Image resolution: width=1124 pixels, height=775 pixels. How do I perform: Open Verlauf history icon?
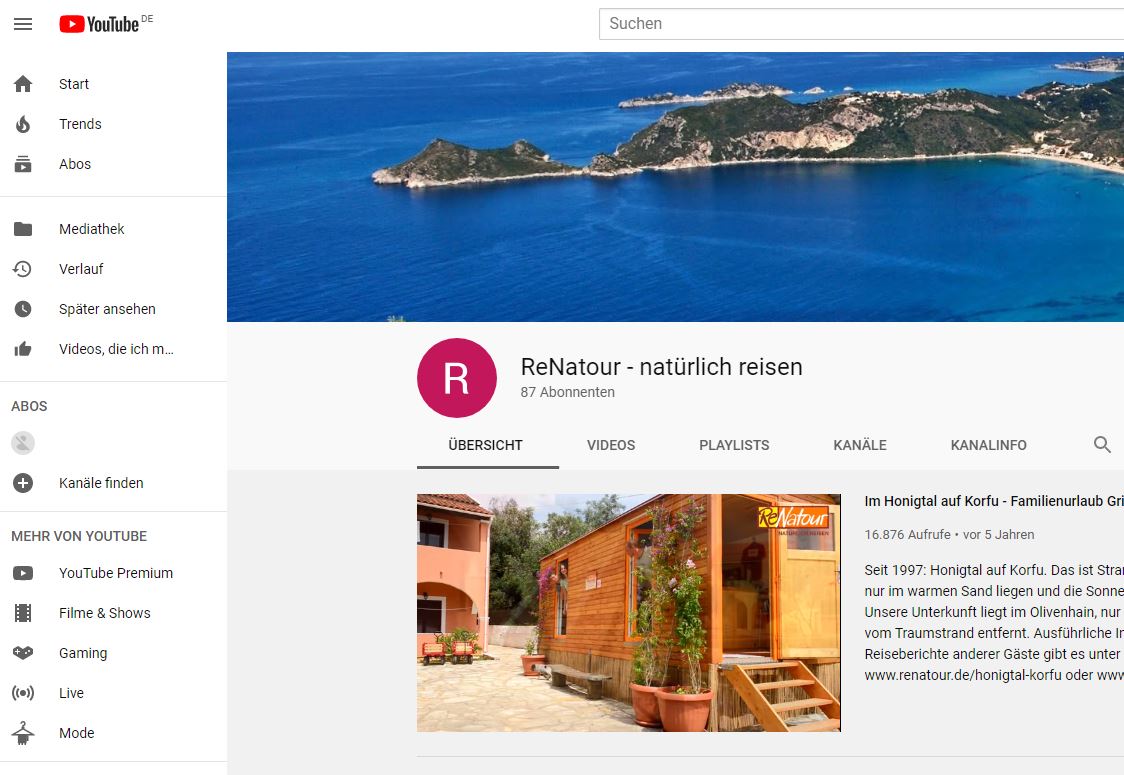click(23, 269)
